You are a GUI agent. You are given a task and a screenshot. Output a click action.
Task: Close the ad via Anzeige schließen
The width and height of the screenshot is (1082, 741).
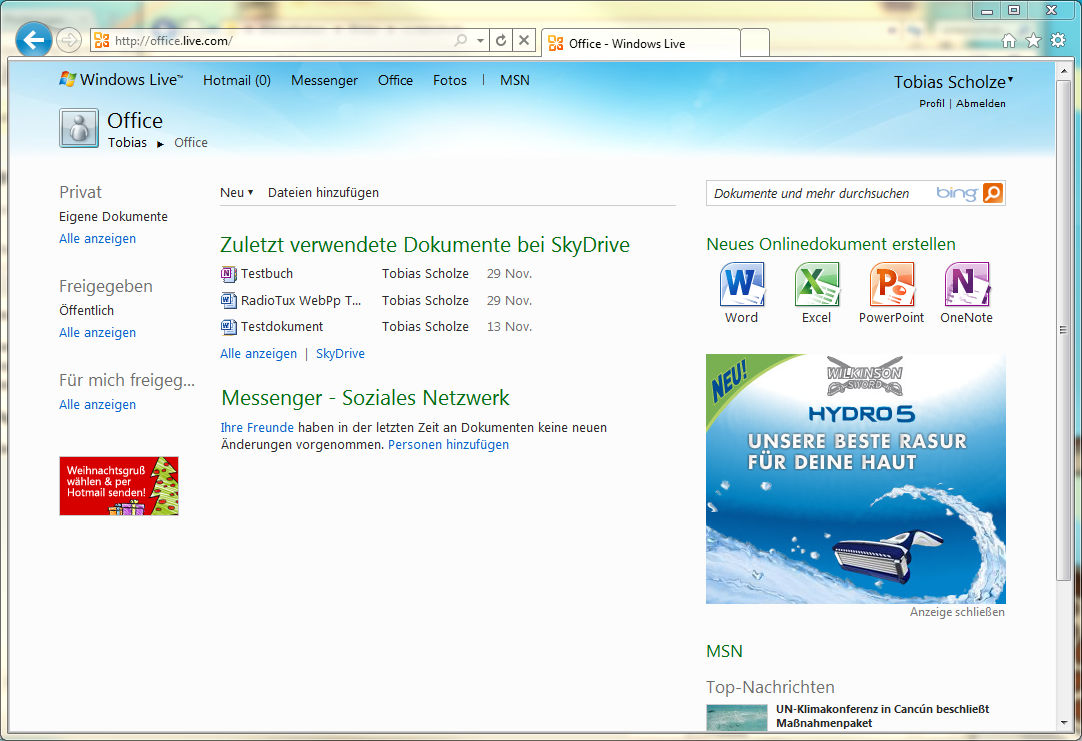click(957, 612)
